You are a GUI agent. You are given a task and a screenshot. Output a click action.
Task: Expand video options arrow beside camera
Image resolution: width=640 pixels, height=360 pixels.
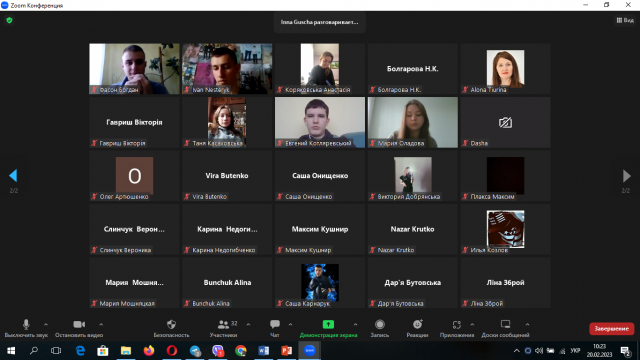coord(101,324)
